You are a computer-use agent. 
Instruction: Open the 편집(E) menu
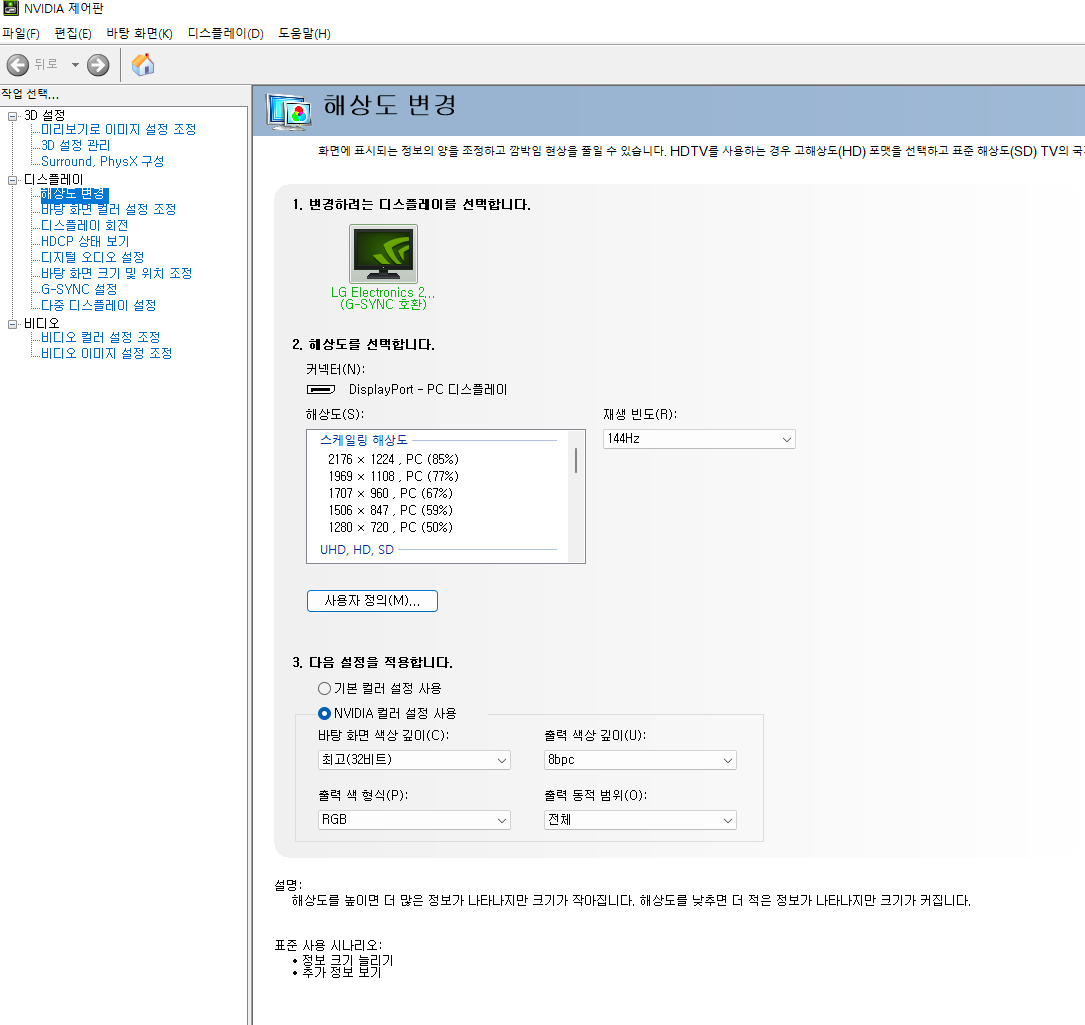[73, 33]
